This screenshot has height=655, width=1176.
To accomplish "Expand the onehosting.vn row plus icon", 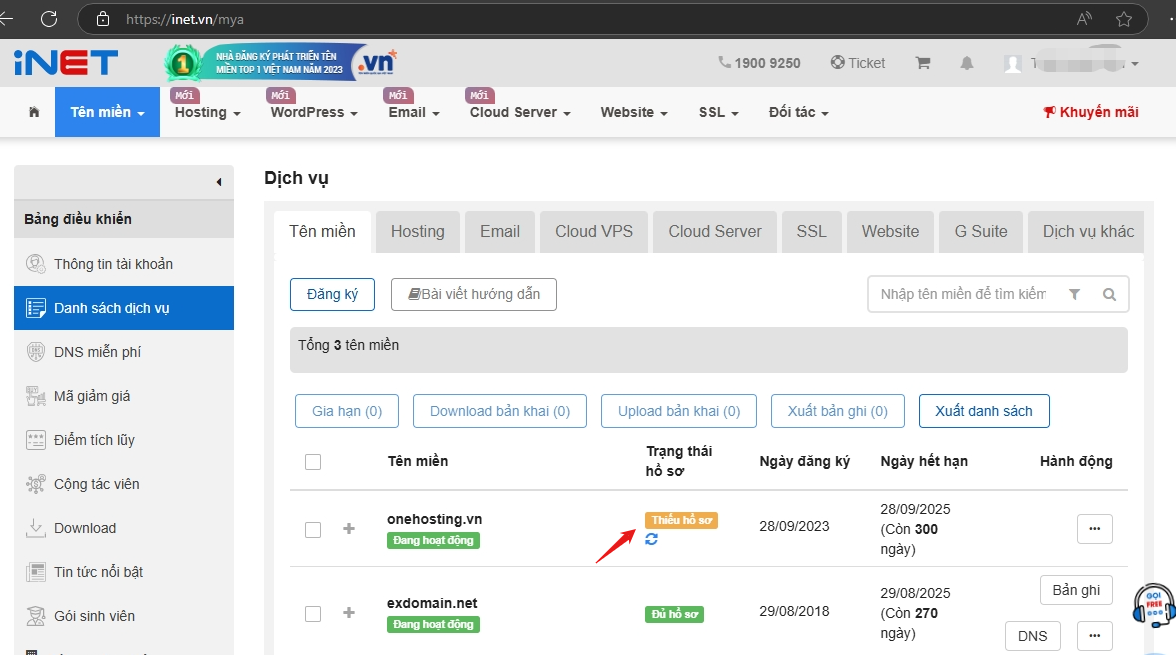I will (348, 530).
